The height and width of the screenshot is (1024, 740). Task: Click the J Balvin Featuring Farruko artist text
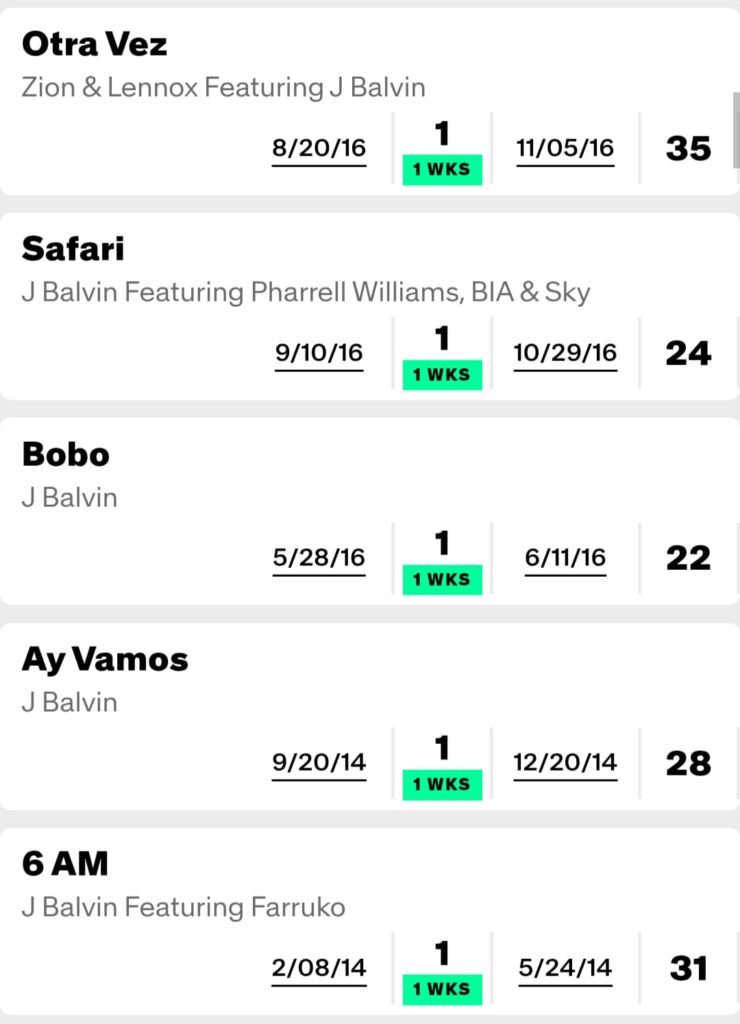[x=183, y=907]
